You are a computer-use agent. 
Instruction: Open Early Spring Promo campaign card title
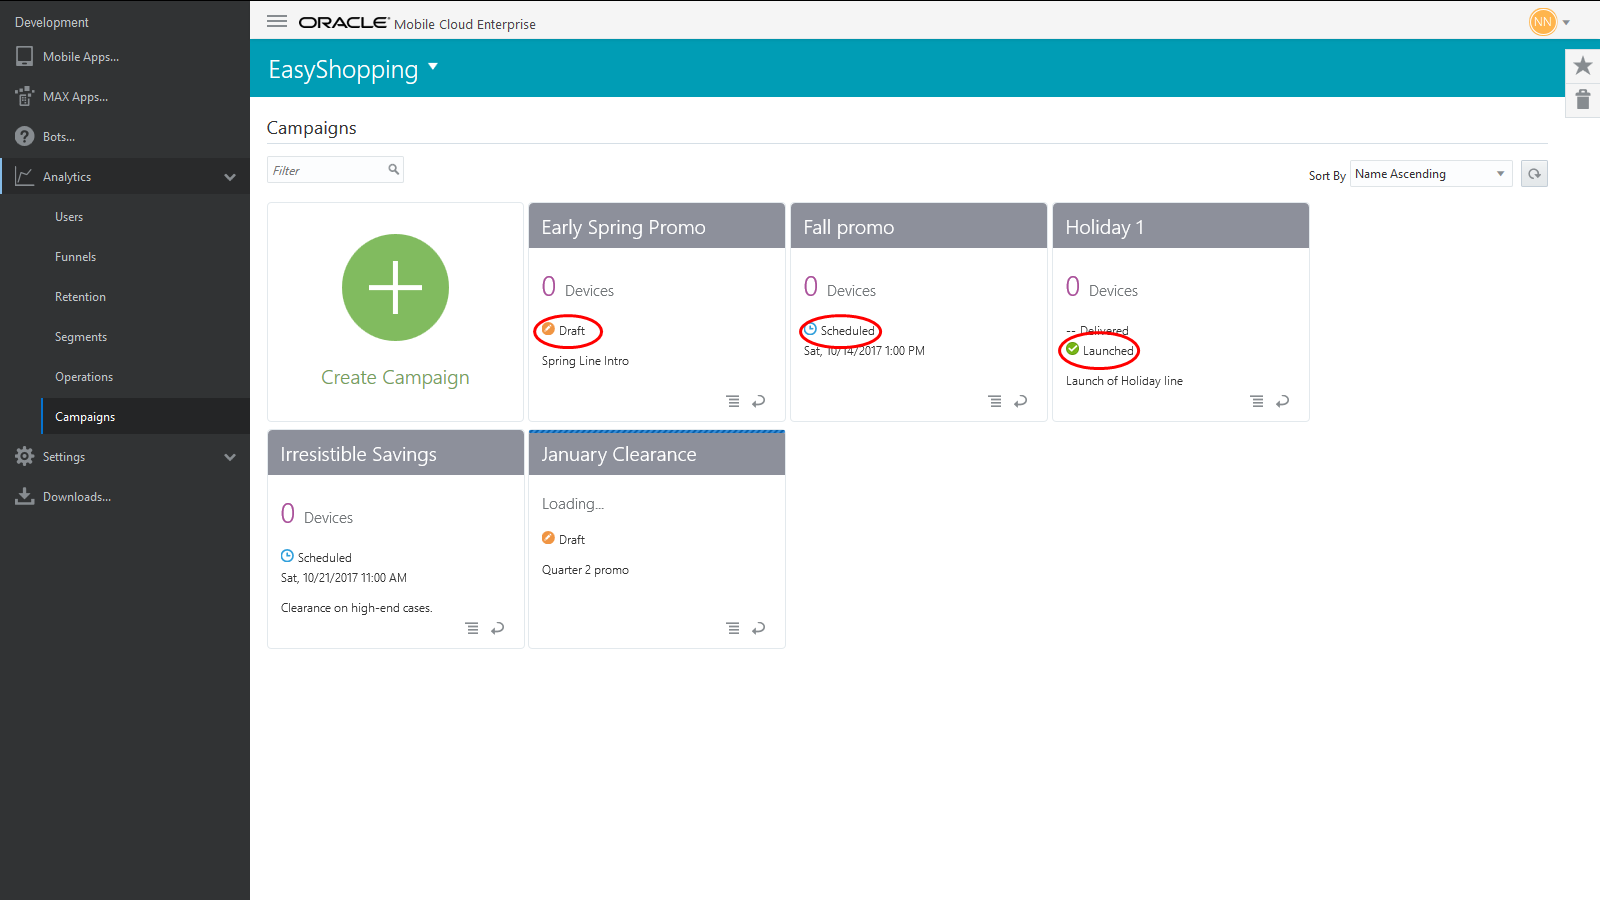[x=623, y=227]
